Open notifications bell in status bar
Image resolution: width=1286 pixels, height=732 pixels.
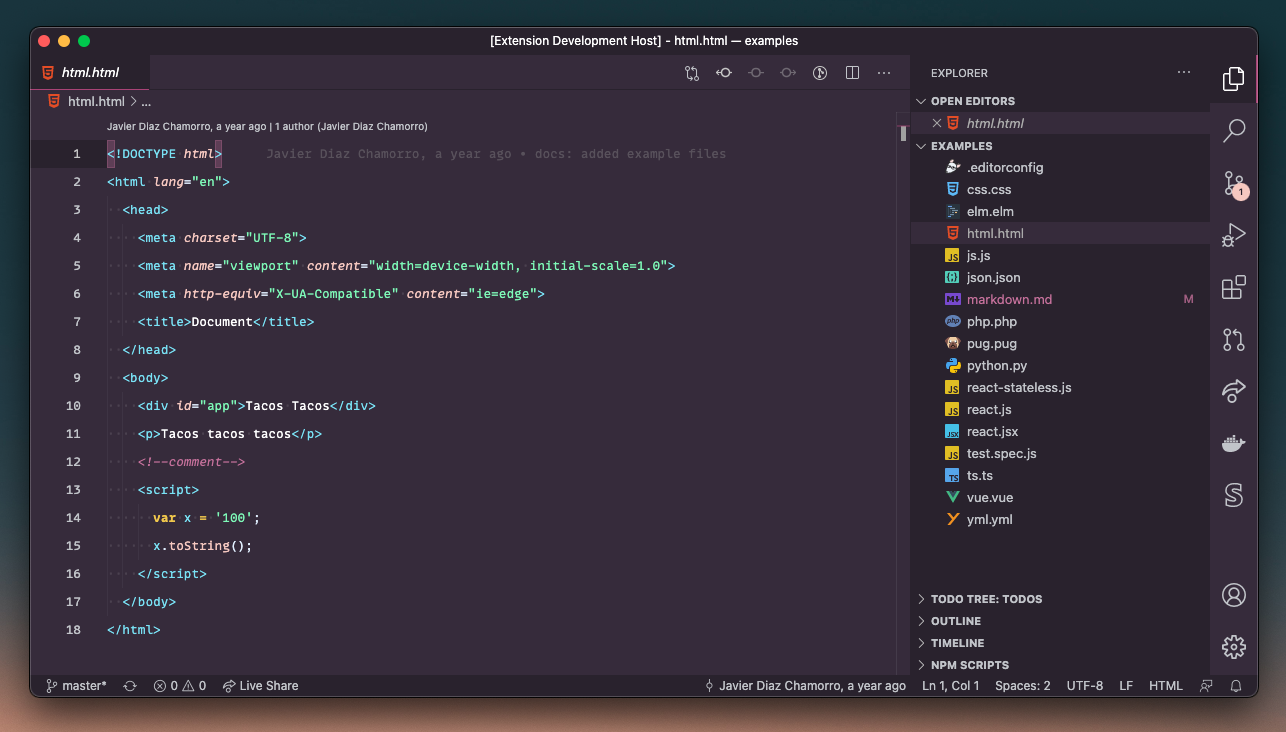tap(1236, 686)
